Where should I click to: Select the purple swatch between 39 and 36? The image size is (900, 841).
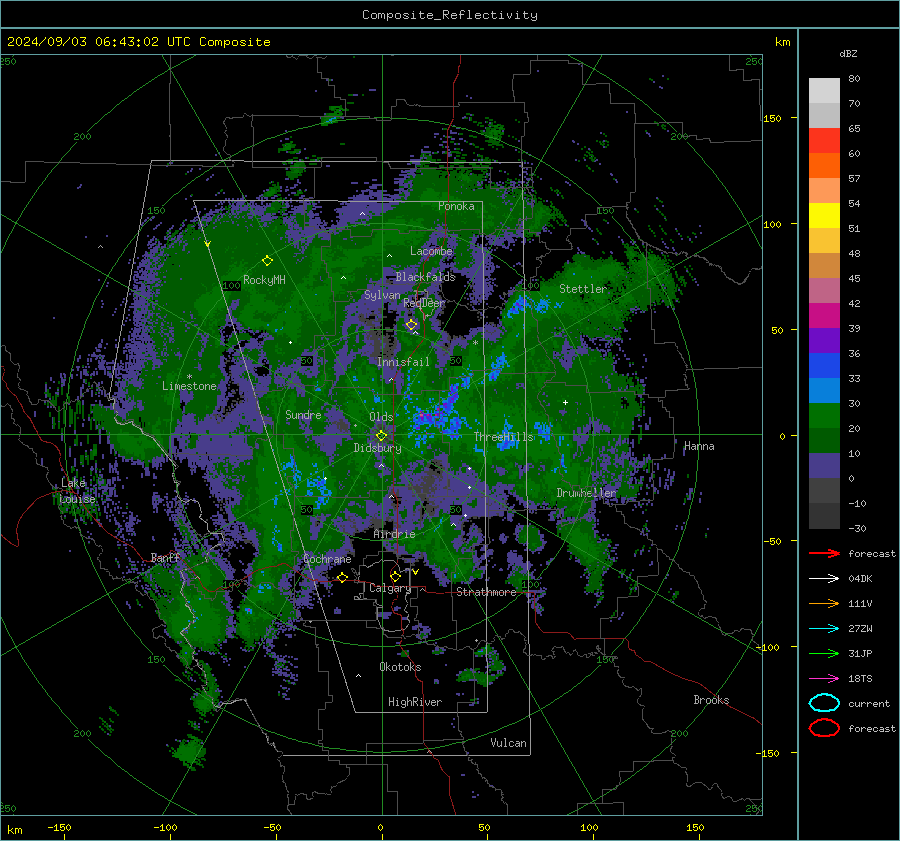point(824,341)
